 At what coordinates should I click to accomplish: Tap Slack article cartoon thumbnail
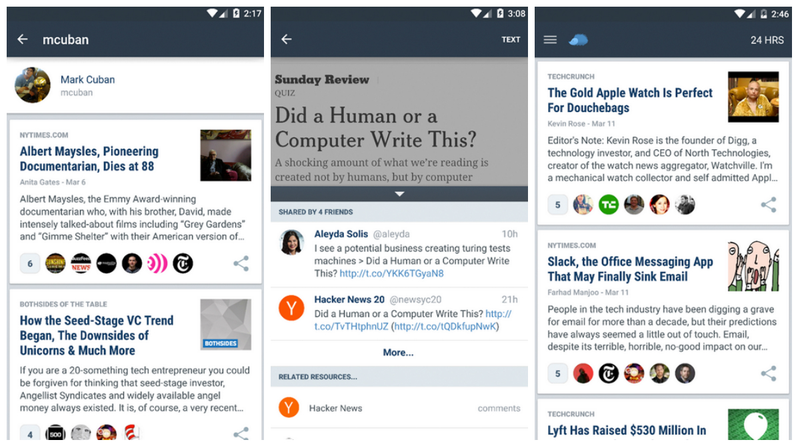coord(753,266)
